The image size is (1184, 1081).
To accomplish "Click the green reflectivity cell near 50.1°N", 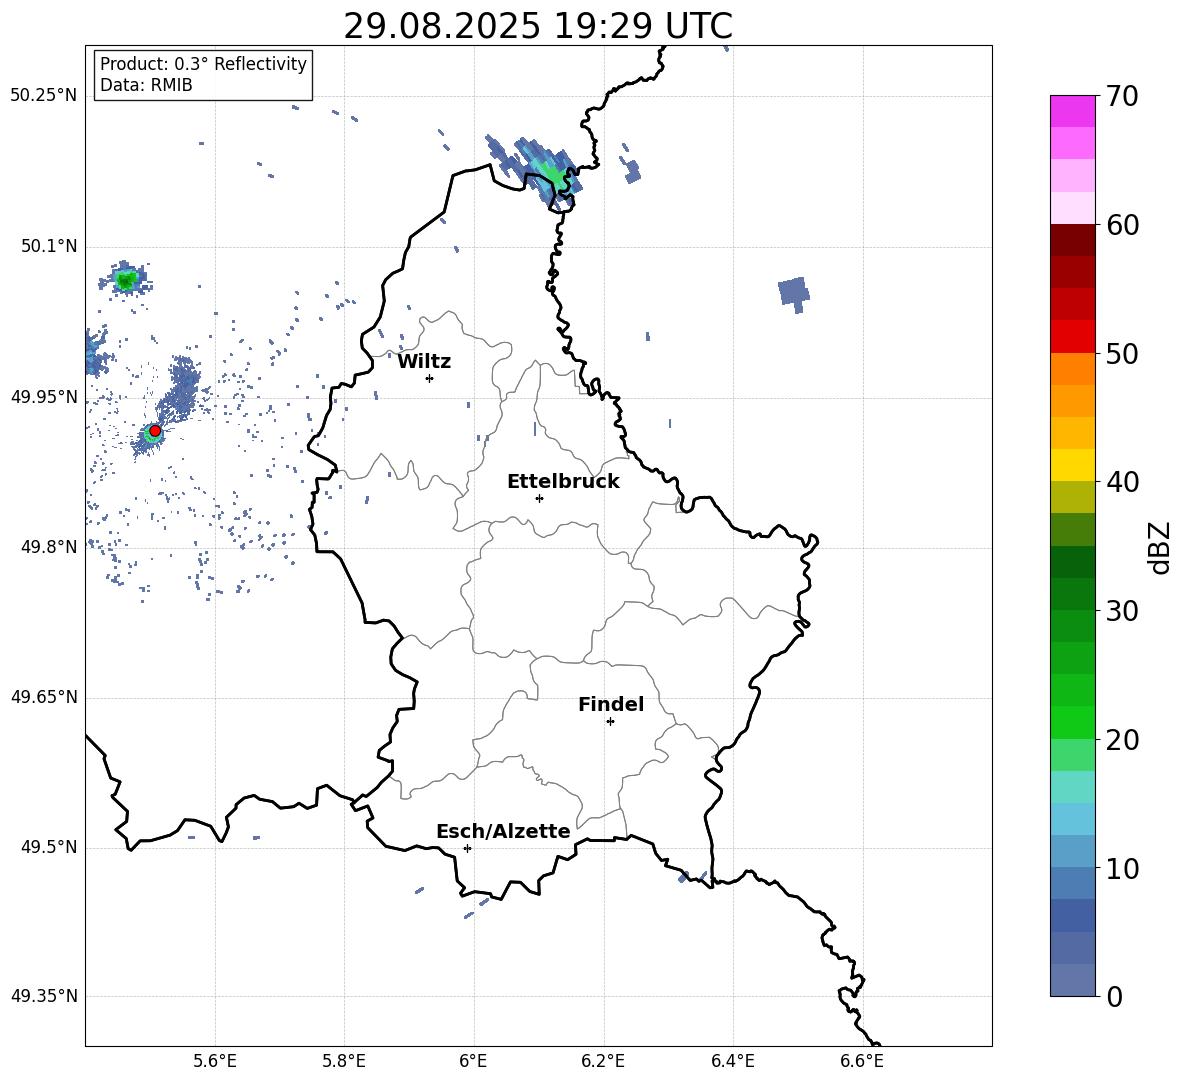I will pyautogui.click(x=125, y=281).
